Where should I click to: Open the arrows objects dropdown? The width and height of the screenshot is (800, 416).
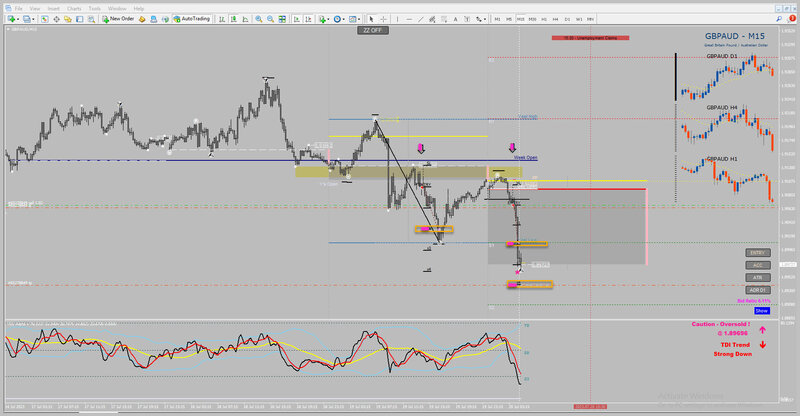click(480, 19)
